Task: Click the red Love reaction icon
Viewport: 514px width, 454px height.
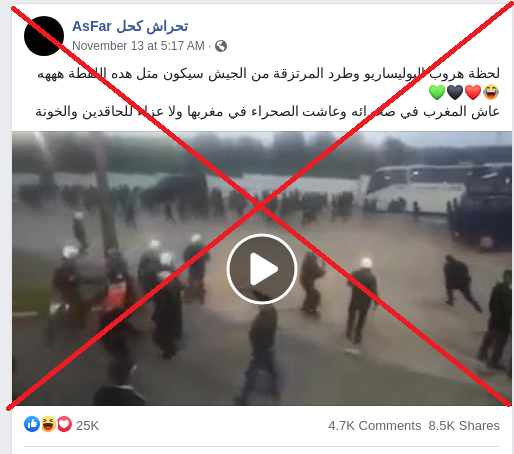Action: 64,424
